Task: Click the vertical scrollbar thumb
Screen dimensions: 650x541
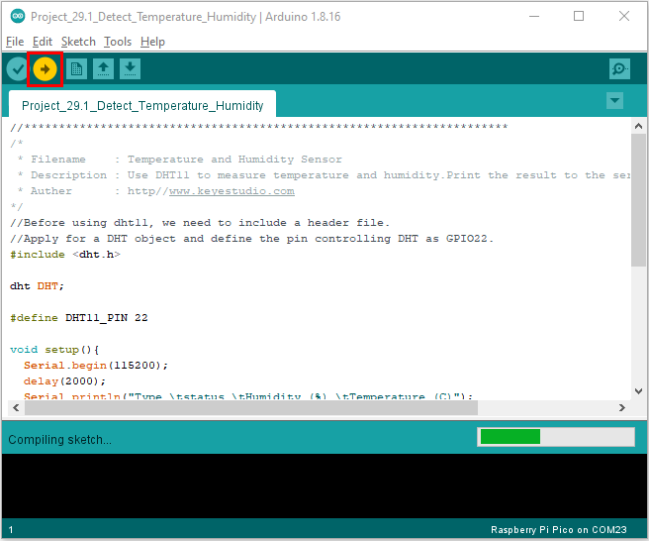Action: tap(638, 200)
